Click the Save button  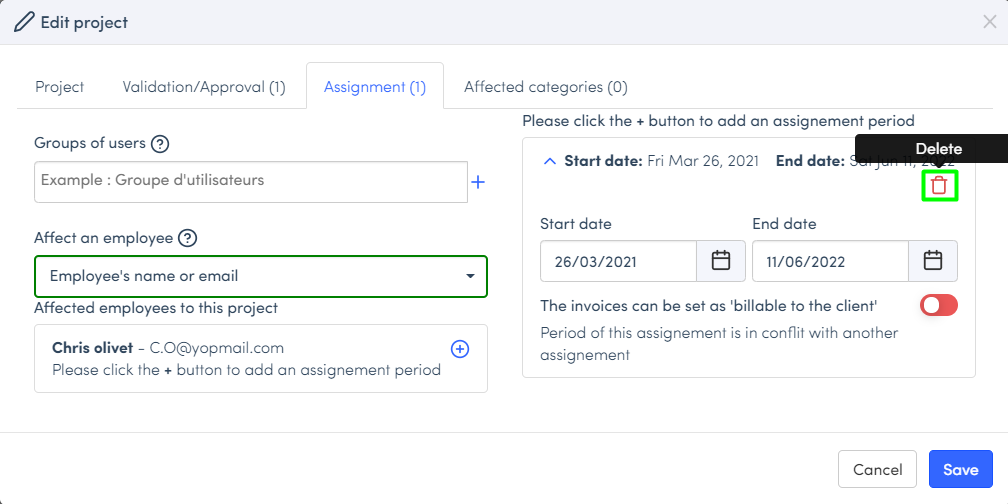960,470
